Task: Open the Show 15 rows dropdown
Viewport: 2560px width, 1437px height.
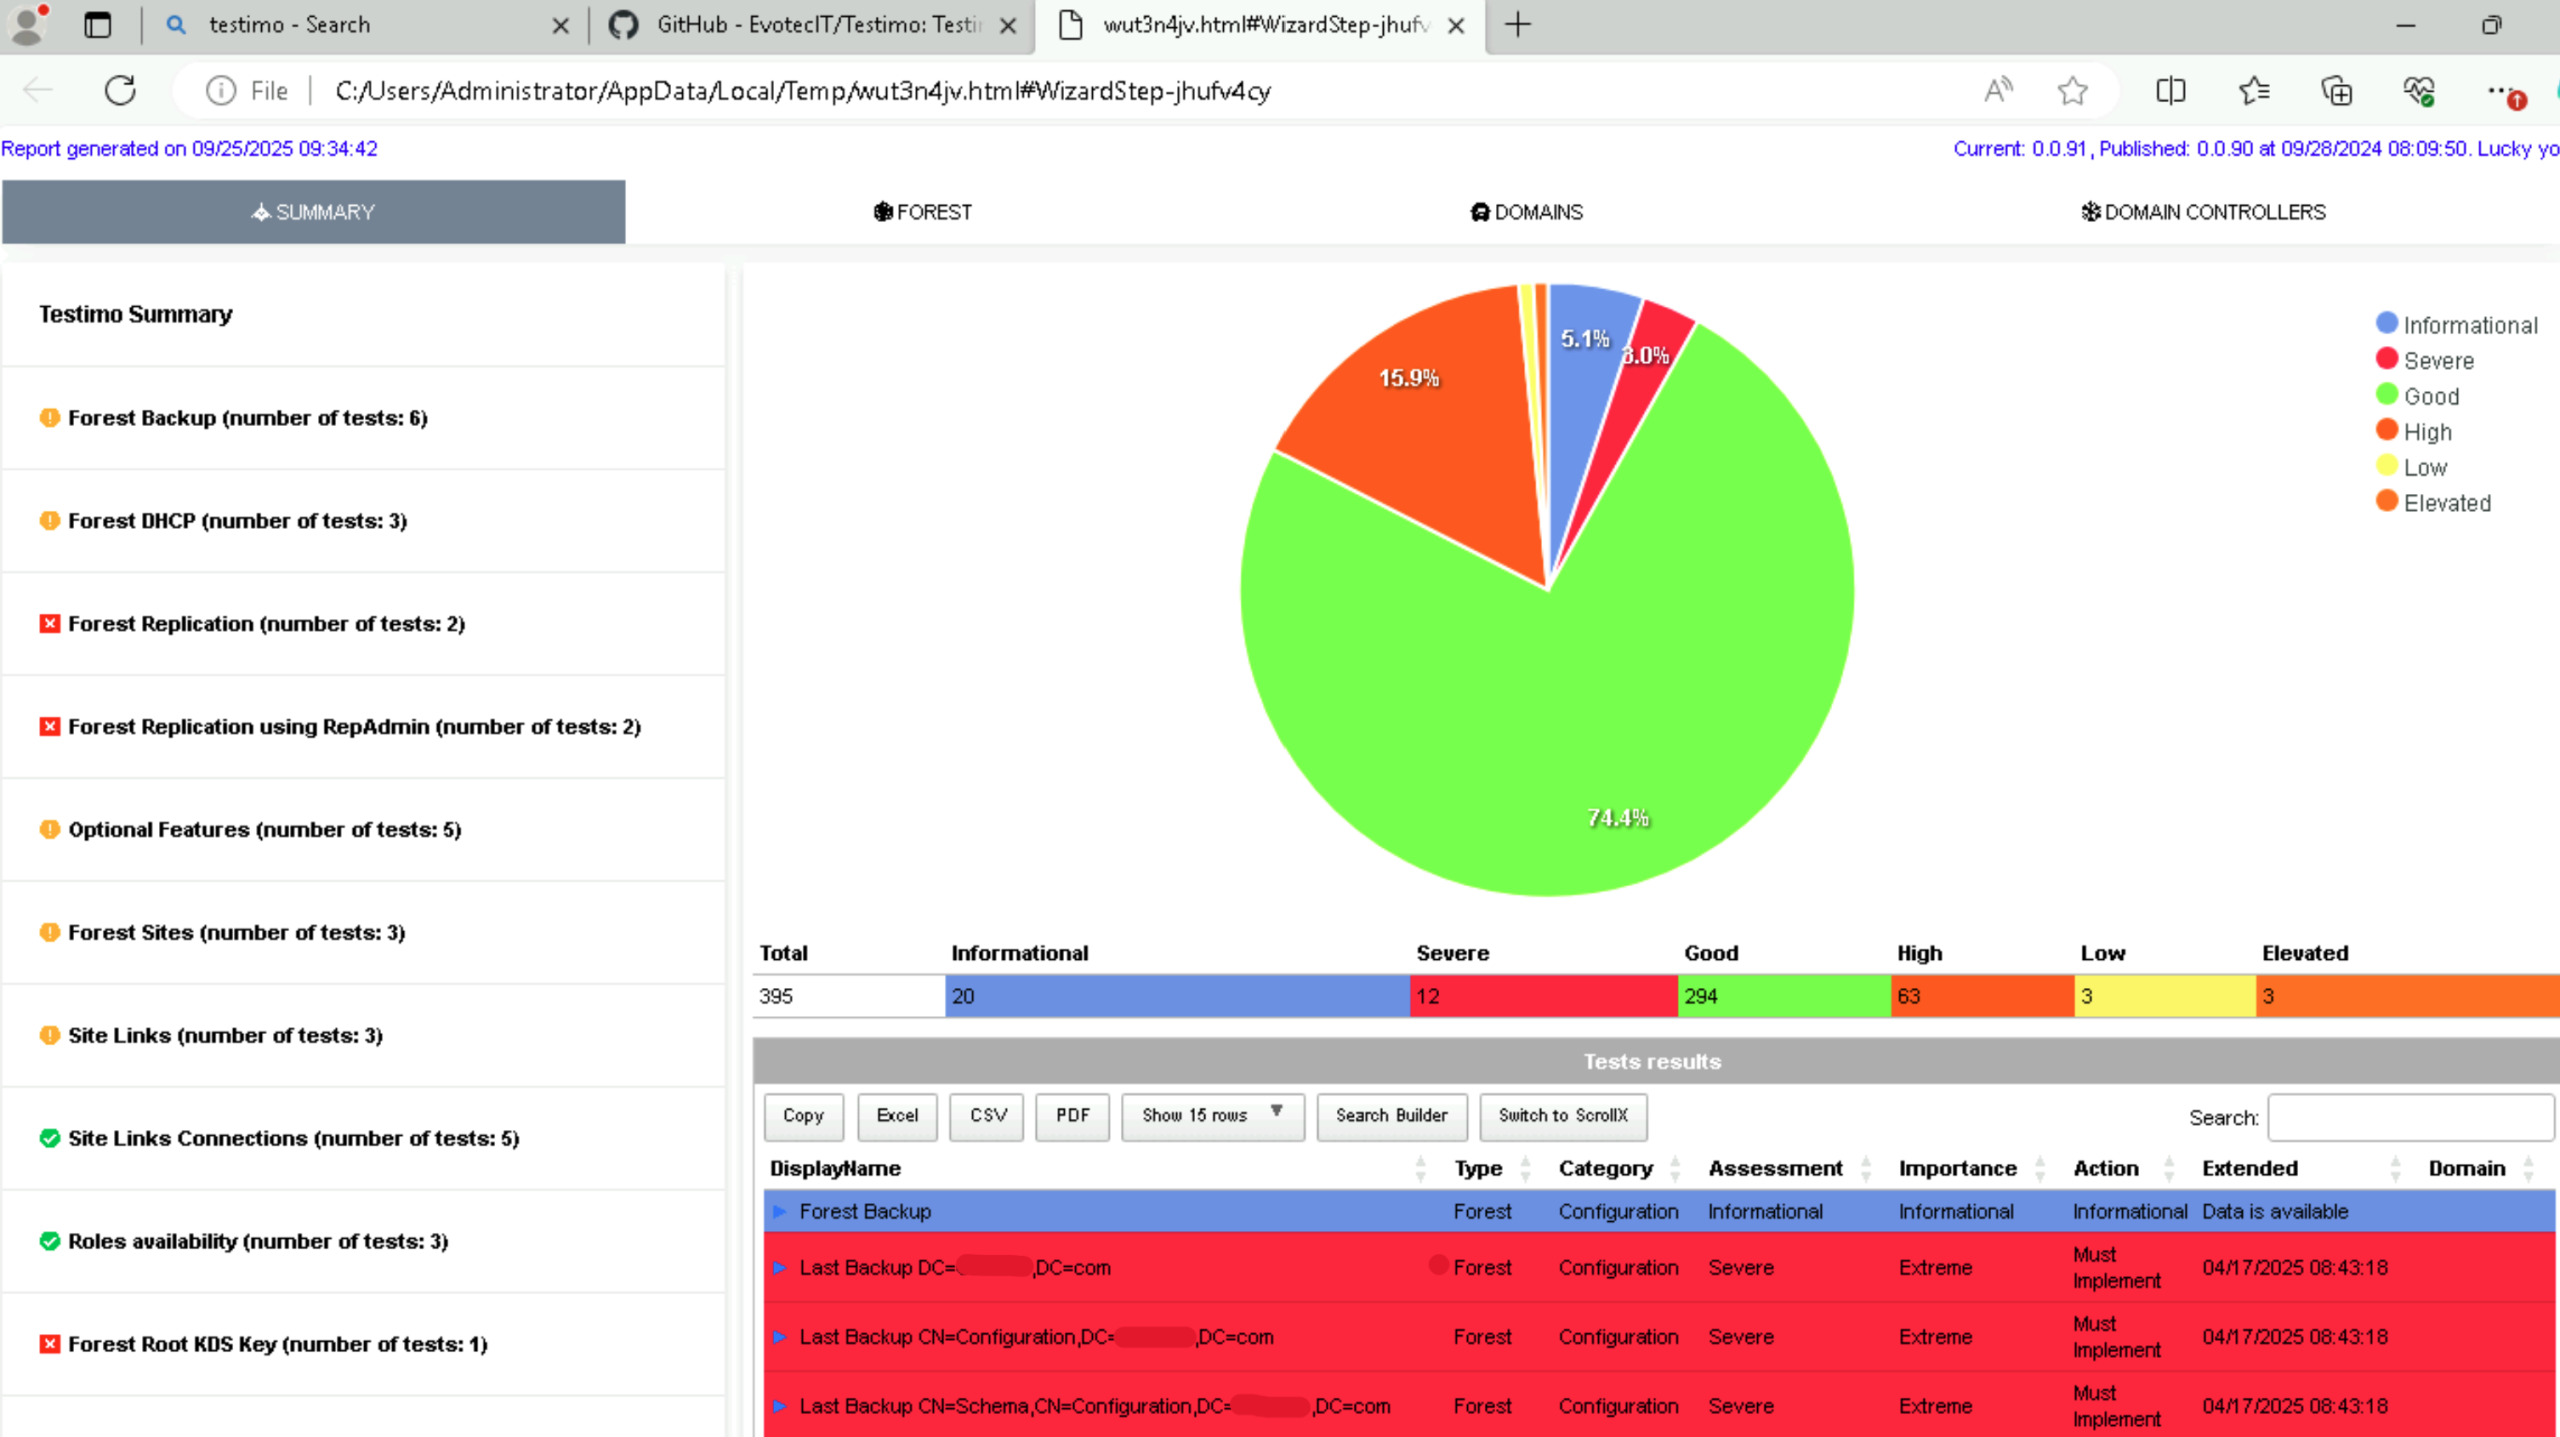Action: point(1212,1116)
